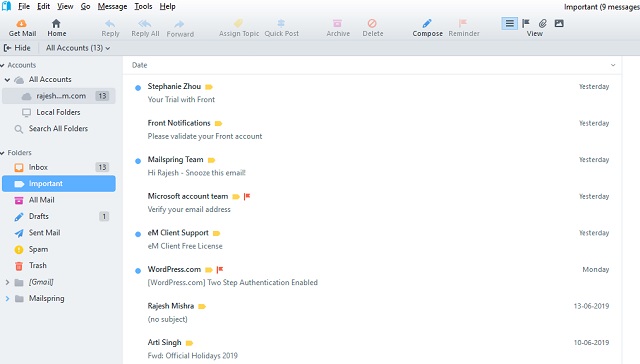Screen dimensions: 640x364
Task: Click important tag next to Front Notifications
Action: click(x=218, y=124)
